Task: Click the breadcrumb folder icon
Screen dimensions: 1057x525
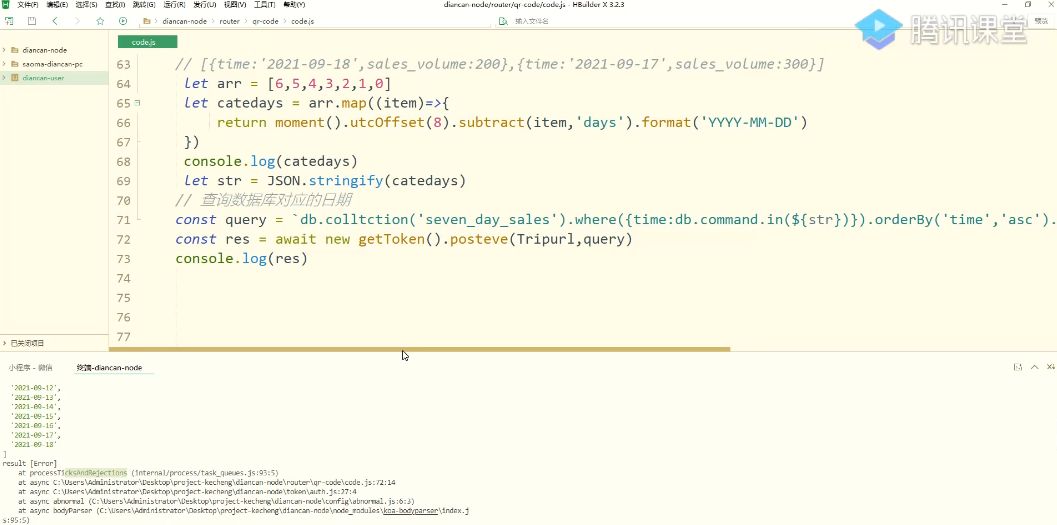Action: point(147,21)
